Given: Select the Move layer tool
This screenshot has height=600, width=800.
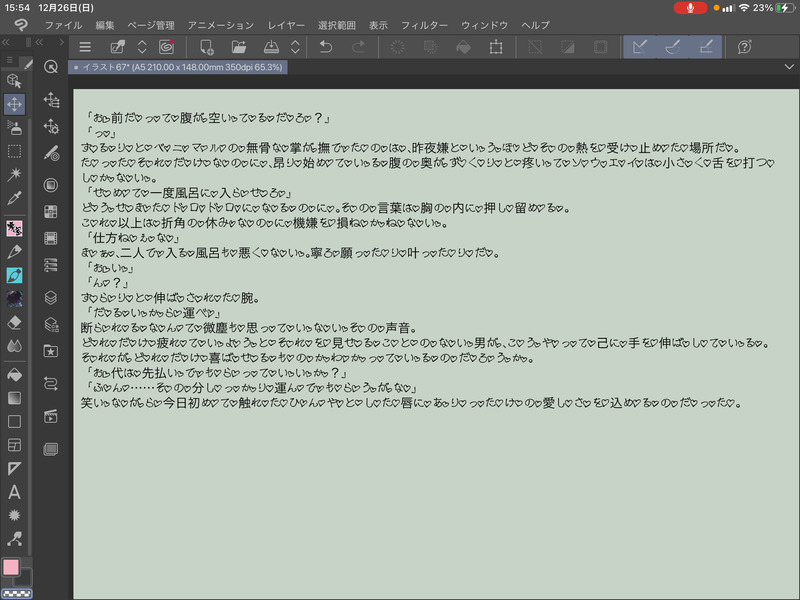Looking at the screenshot, I should coord(14,104).
